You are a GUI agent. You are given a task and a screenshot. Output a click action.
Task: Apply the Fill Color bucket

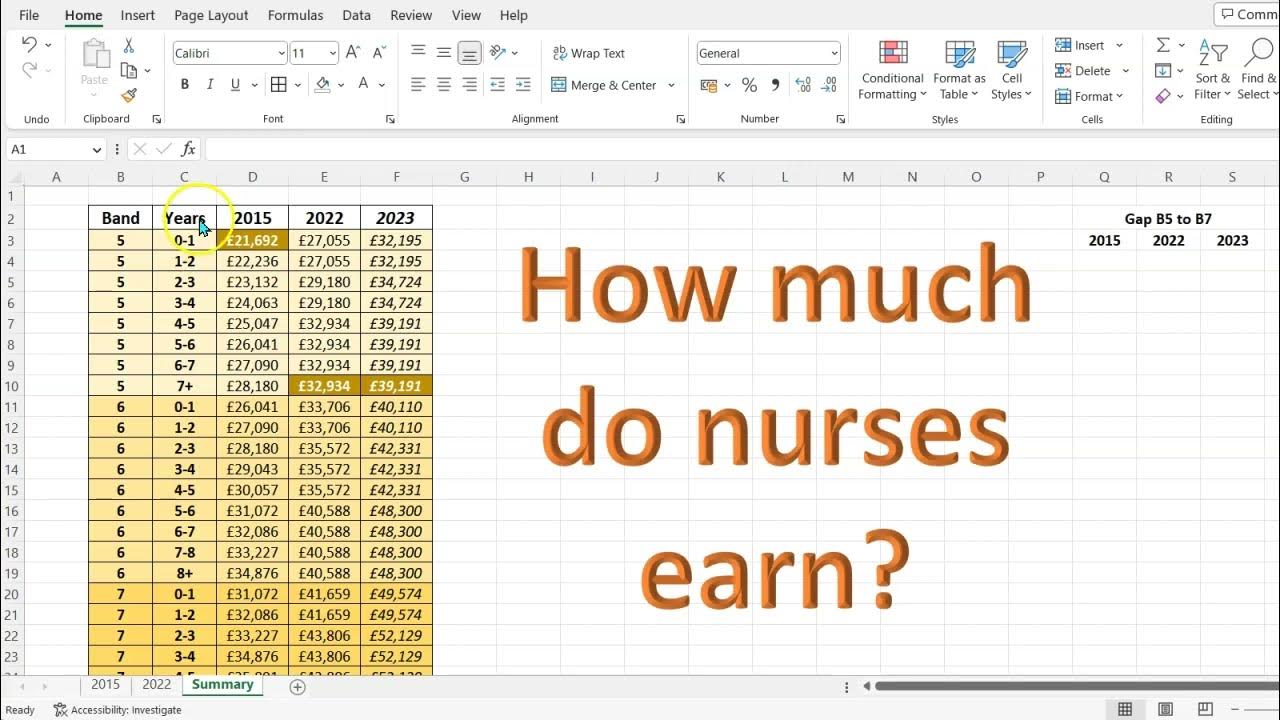pyautogui.click(x=322, y=85)
